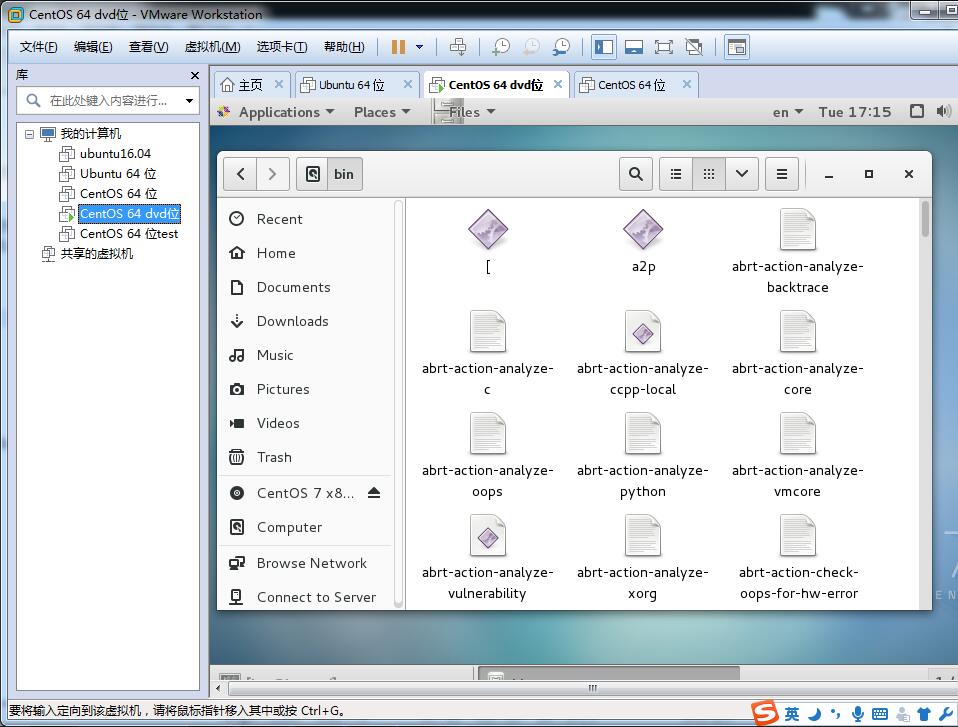The height and width of the screenshot is (727, 958).
Task: Close the 库 library panel
Action: point(195,75)
